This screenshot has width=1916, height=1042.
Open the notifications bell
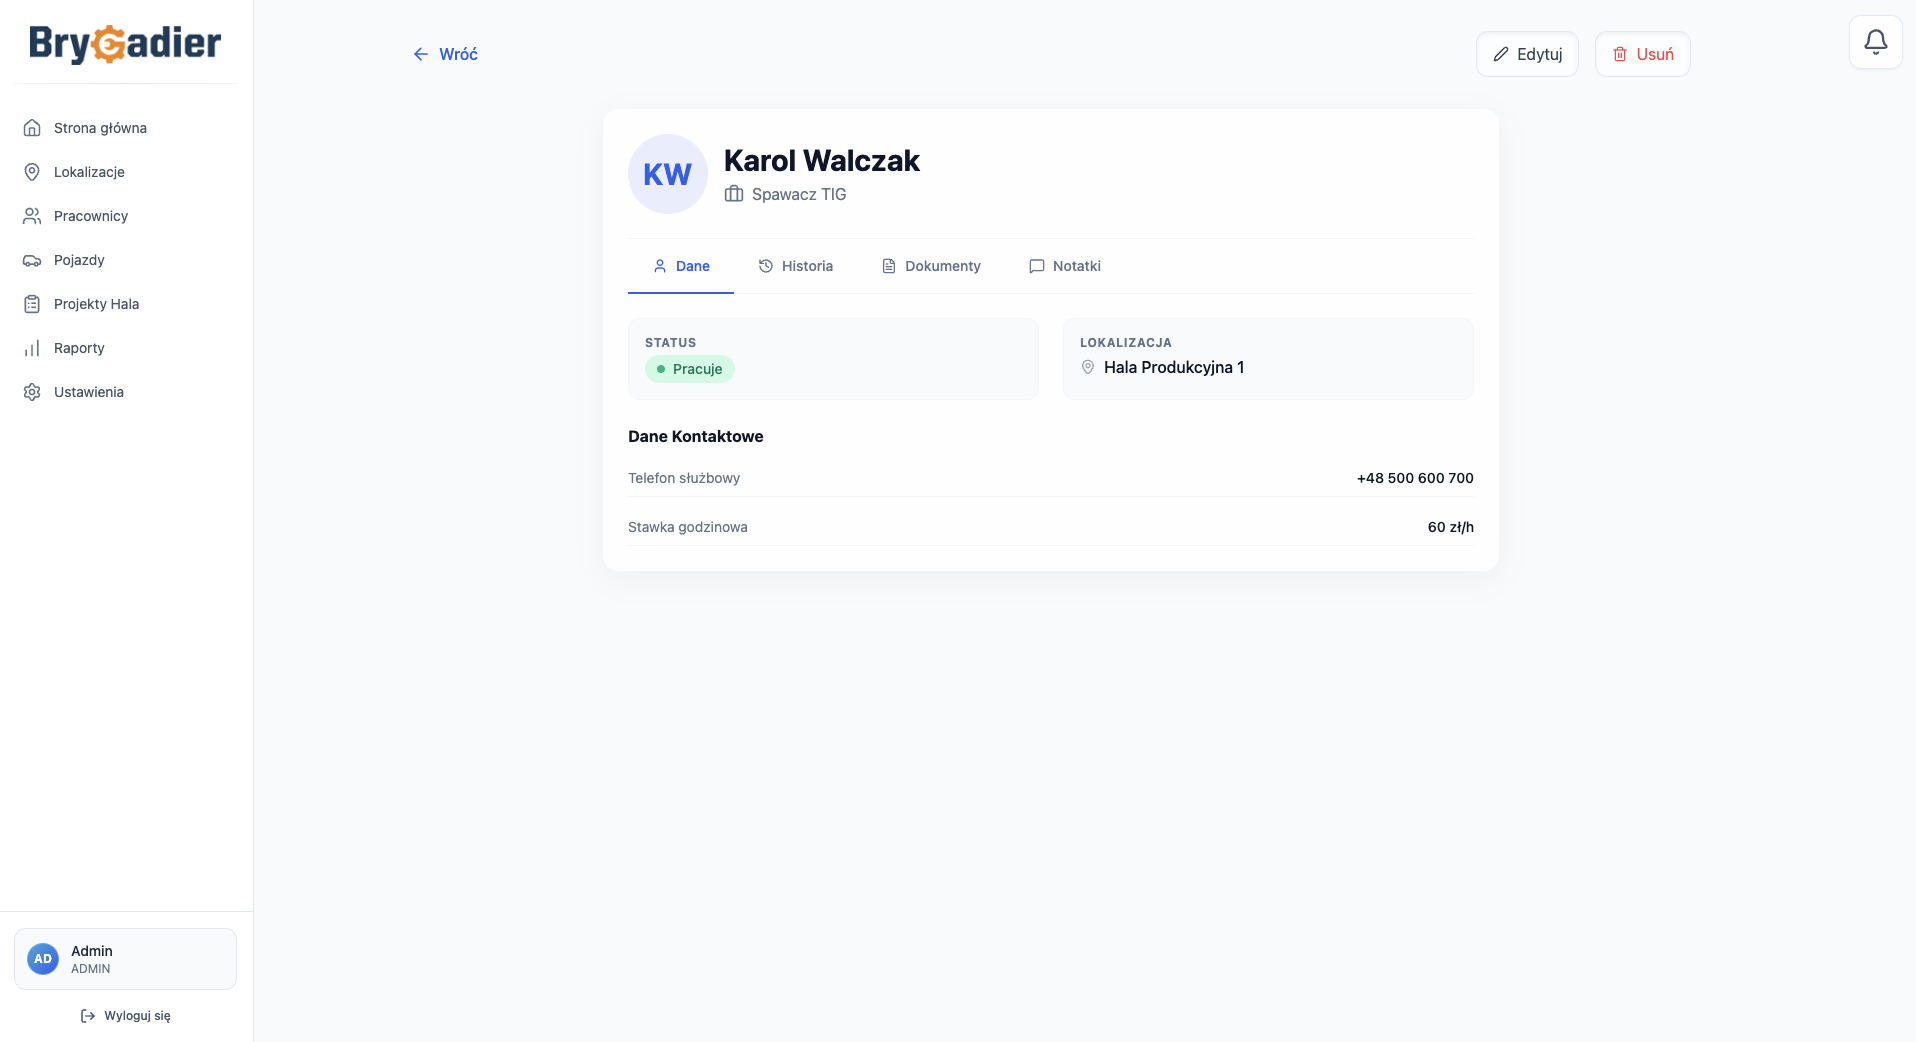(1875, 42)
